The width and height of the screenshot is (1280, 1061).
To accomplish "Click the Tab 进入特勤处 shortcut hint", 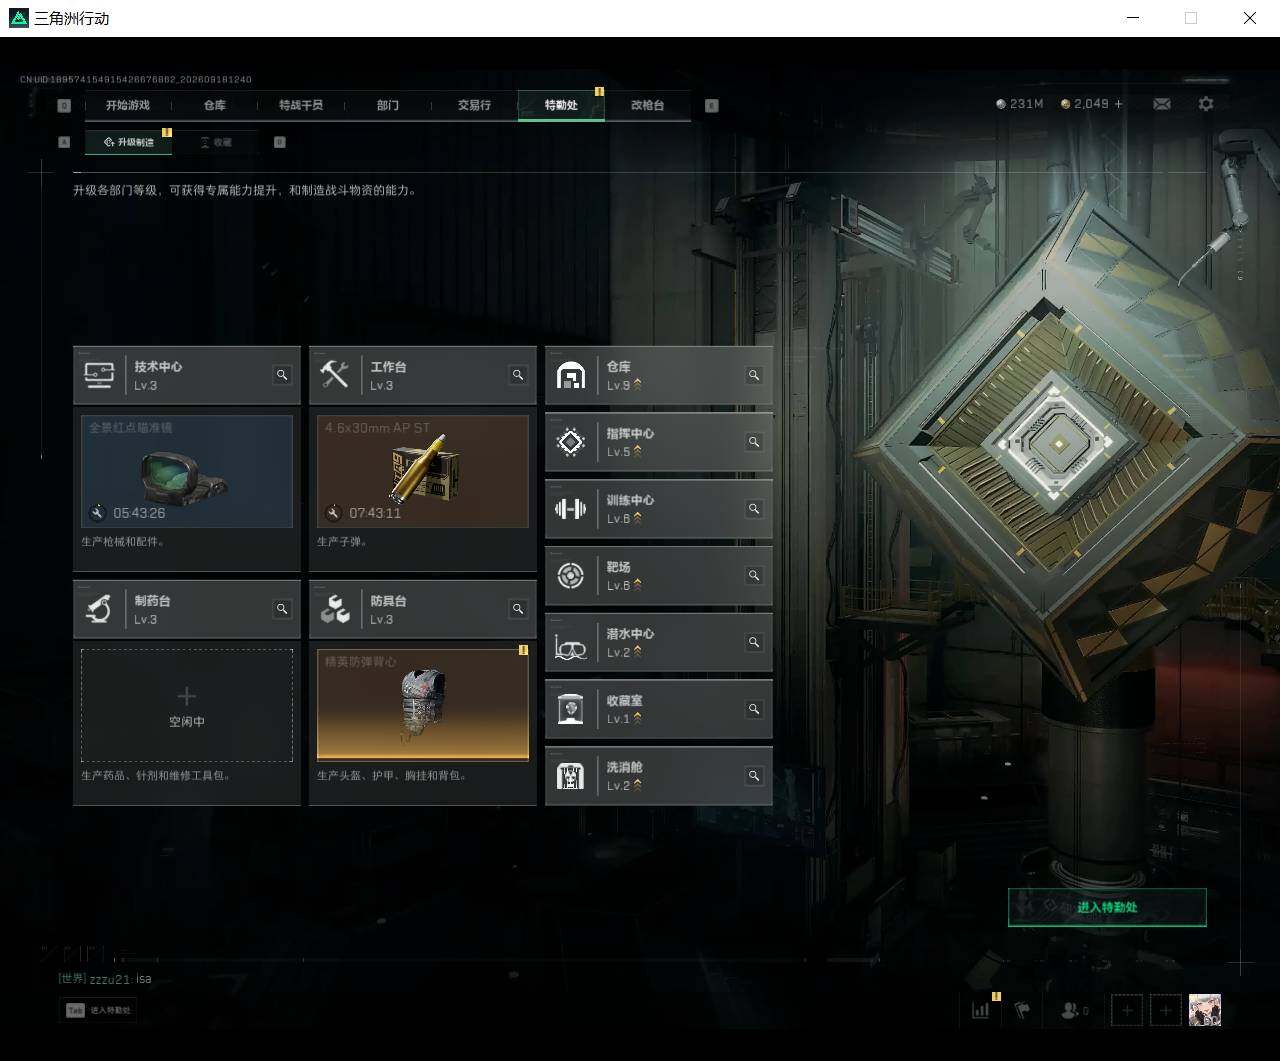I will 98,1010.
